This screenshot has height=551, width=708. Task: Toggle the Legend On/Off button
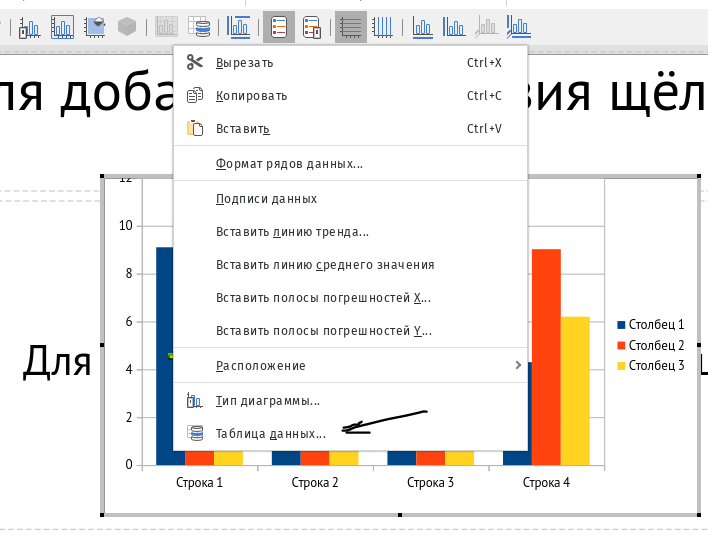point(279,28)
